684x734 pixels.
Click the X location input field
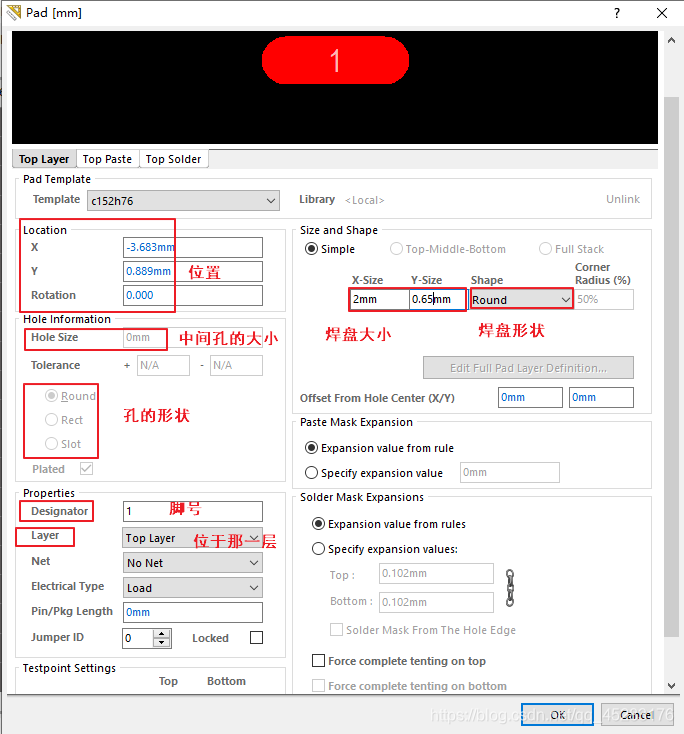(192, 247)
